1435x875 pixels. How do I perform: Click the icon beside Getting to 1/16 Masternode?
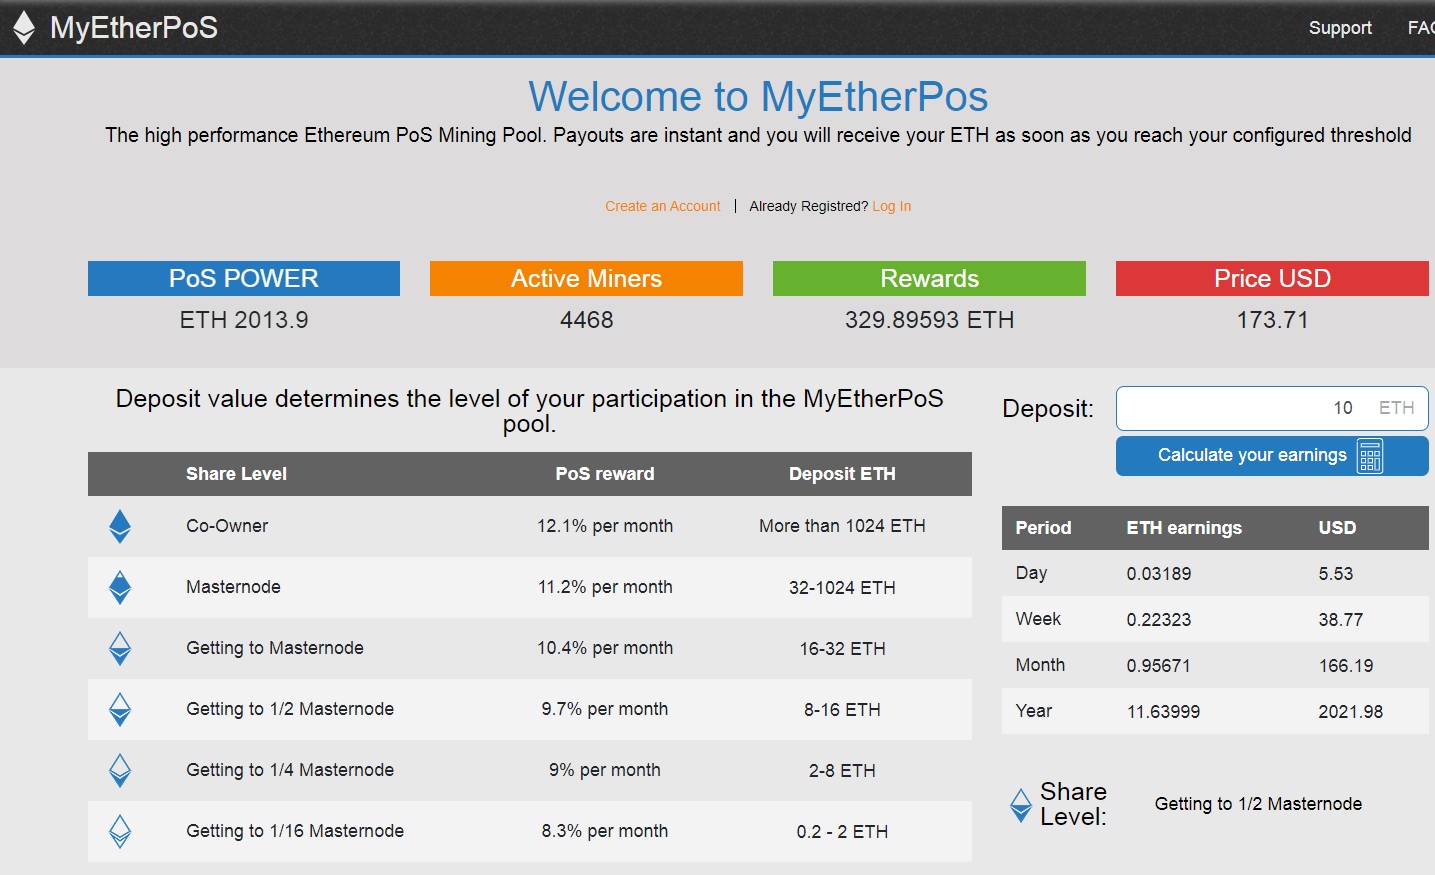[120, 831]
